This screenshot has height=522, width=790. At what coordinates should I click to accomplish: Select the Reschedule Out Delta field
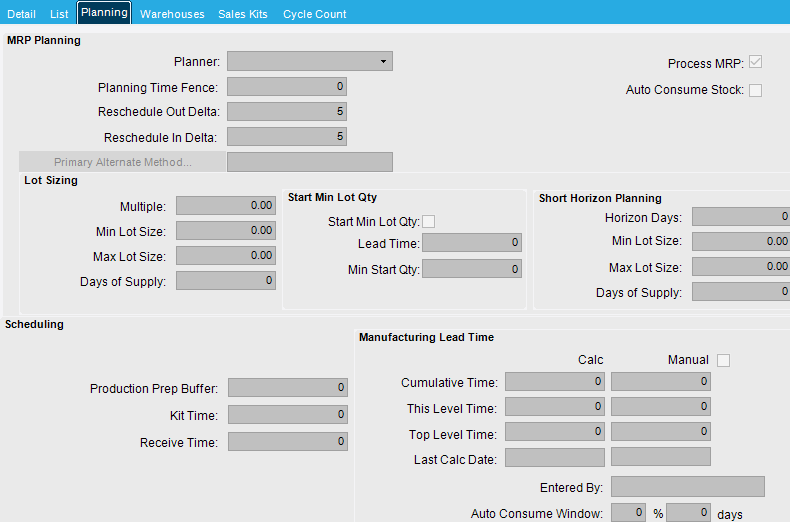287,111
